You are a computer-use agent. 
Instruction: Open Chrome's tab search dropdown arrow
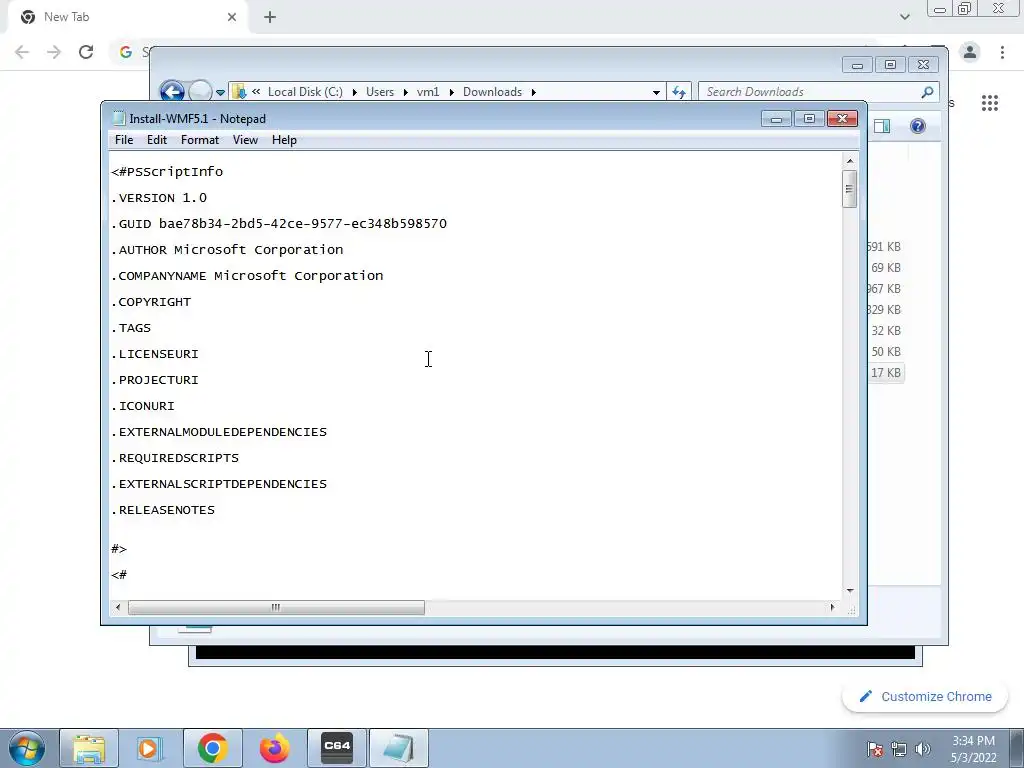click(904, 17)
